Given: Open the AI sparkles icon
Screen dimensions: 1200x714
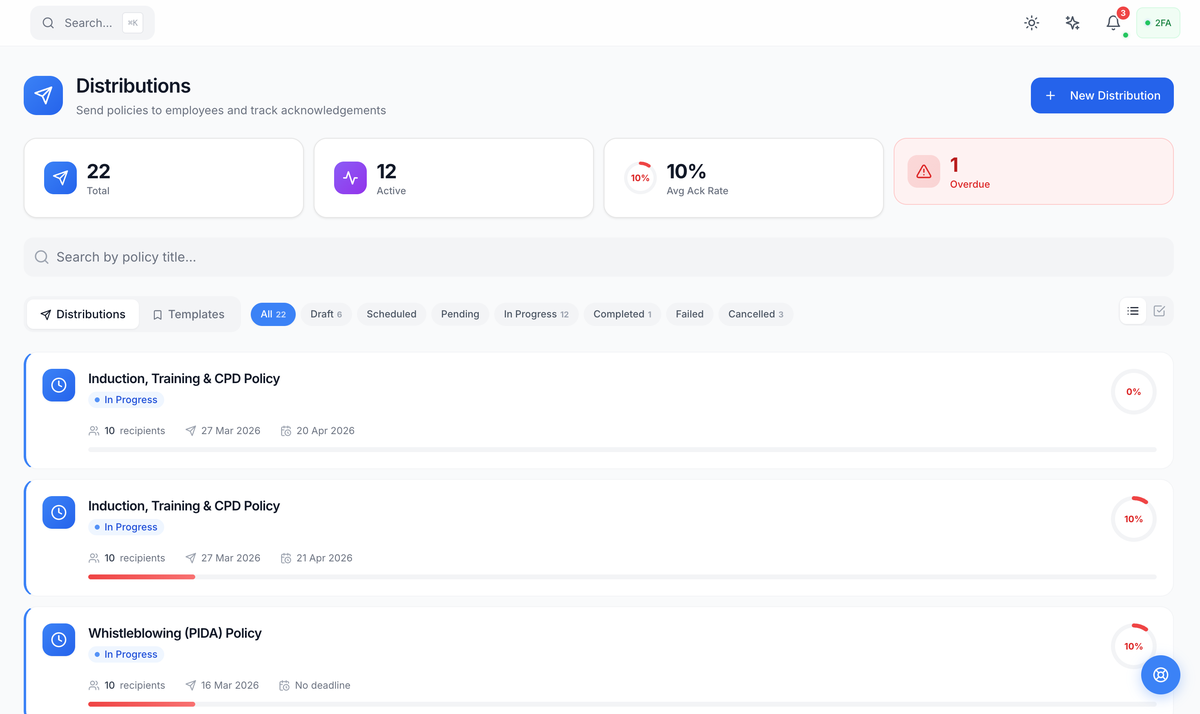Looking at the screenshot, I should [x=1072, y=23].
